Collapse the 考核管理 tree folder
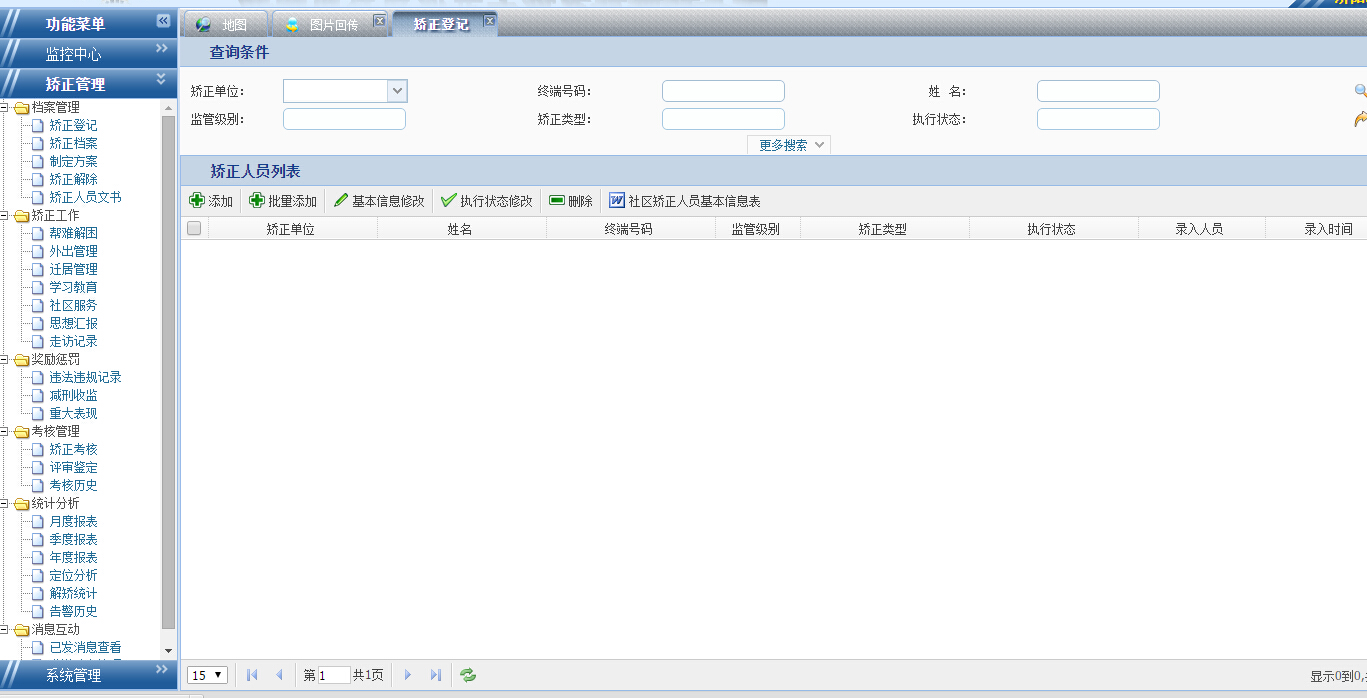Screen dimensions: 1367x698 tap(5, 431)
